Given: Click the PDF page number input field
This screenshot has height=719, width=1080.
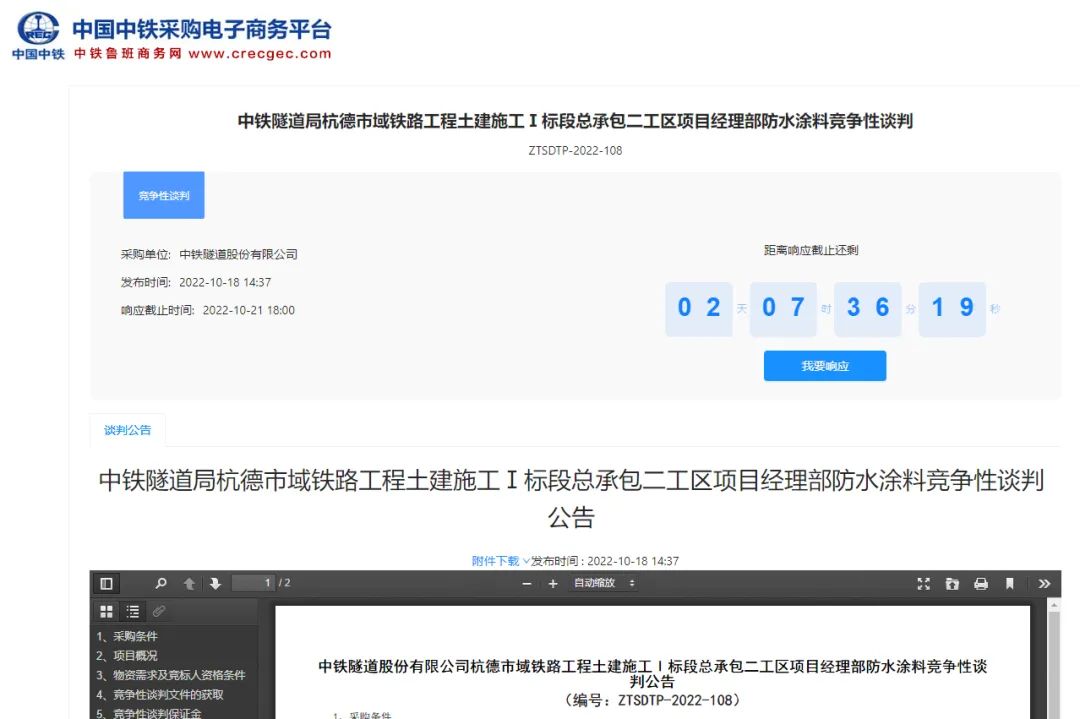Looking at the screenshot, I should pyautogui.click(x=253, y=583).
